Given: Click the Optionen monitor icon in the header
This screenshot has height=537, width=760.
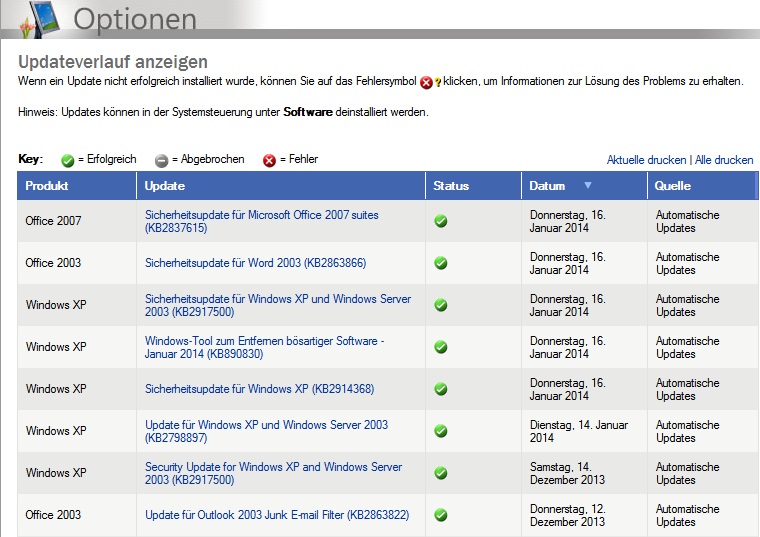Looking at the screenshot, I should click(x=40, y=19).
